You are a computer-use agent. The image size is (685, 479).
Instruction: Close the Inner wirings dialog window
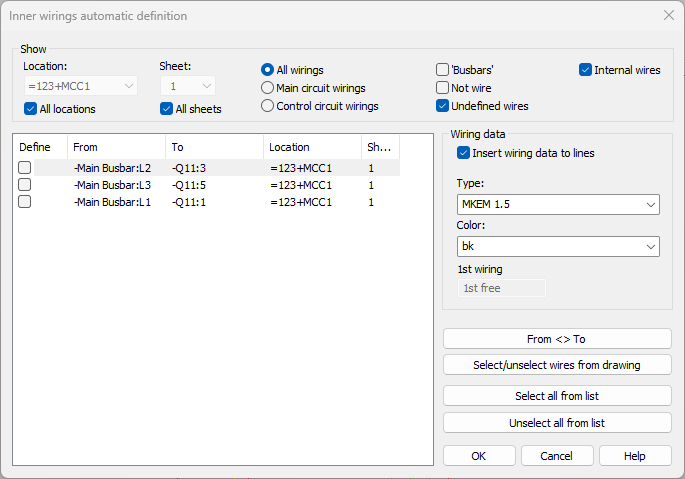click(668, 15)
